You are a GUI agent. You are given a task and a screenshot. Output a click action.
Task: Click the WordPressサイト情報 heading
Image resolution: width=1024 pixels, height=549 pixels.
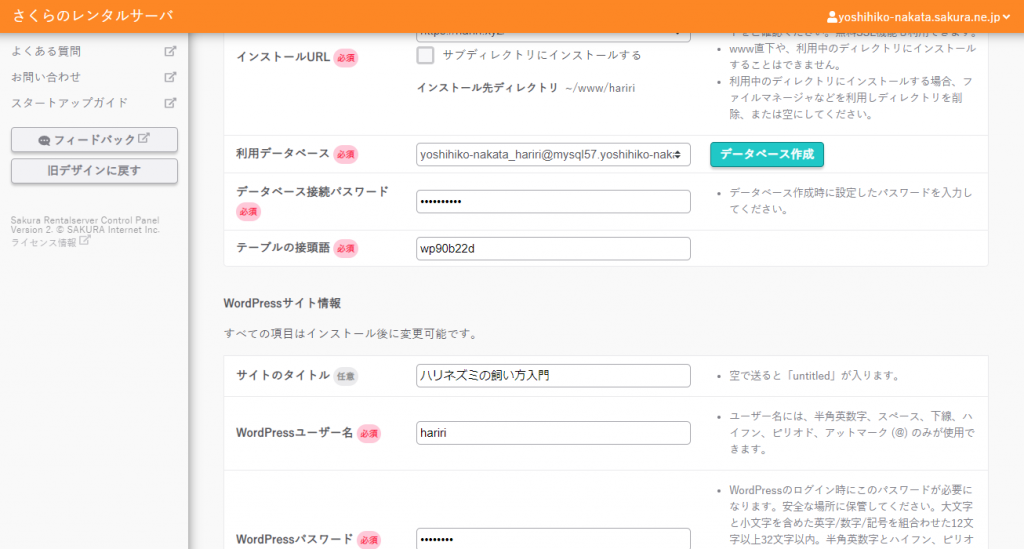click(x=282, y=303)
